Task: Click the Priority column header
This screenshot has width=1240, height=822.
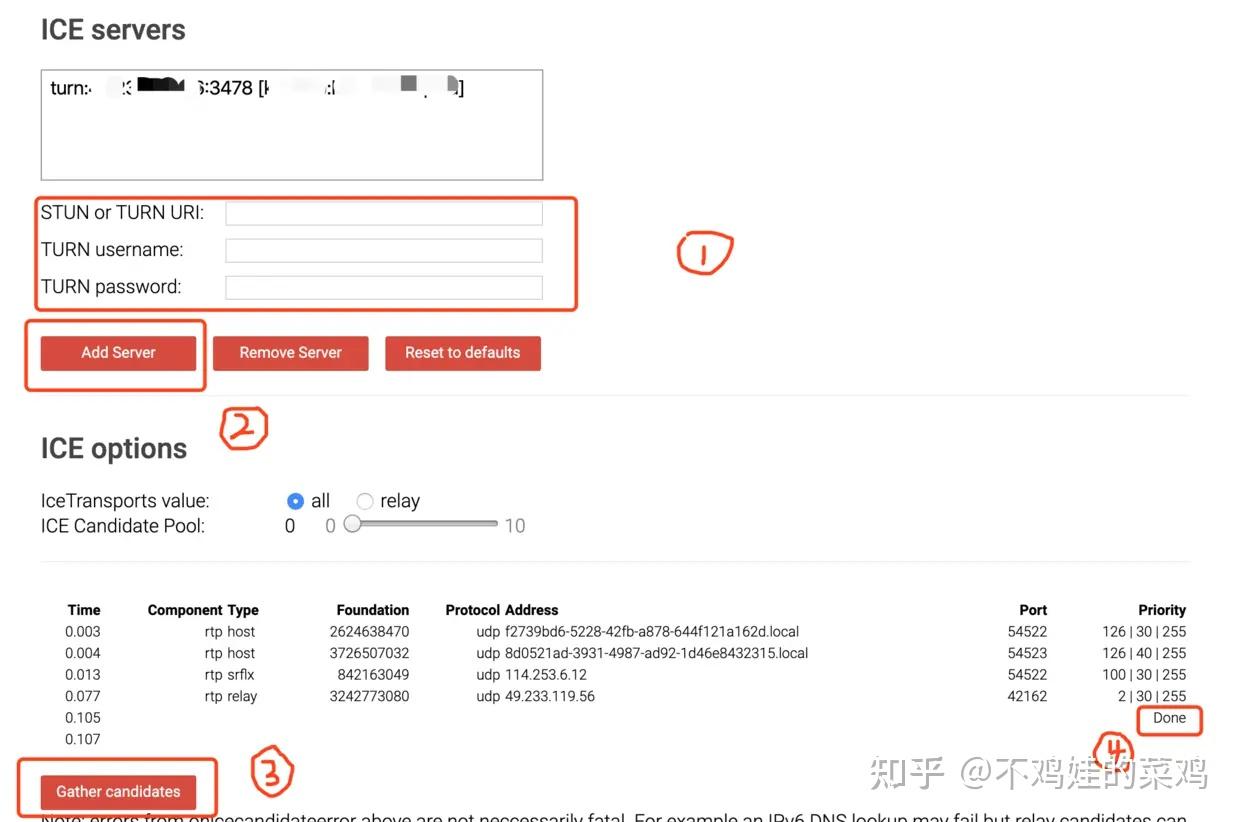Action: 1162,609
